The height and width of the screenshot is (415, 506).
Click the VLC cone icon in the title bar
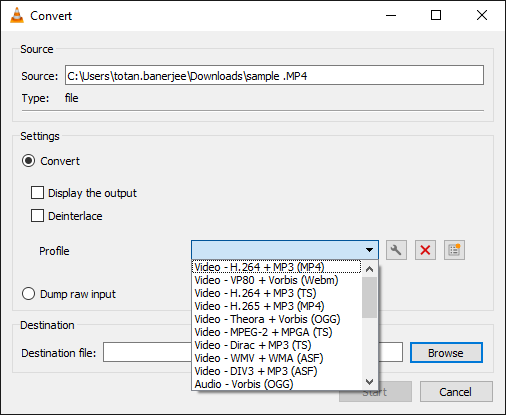point(17,15)
